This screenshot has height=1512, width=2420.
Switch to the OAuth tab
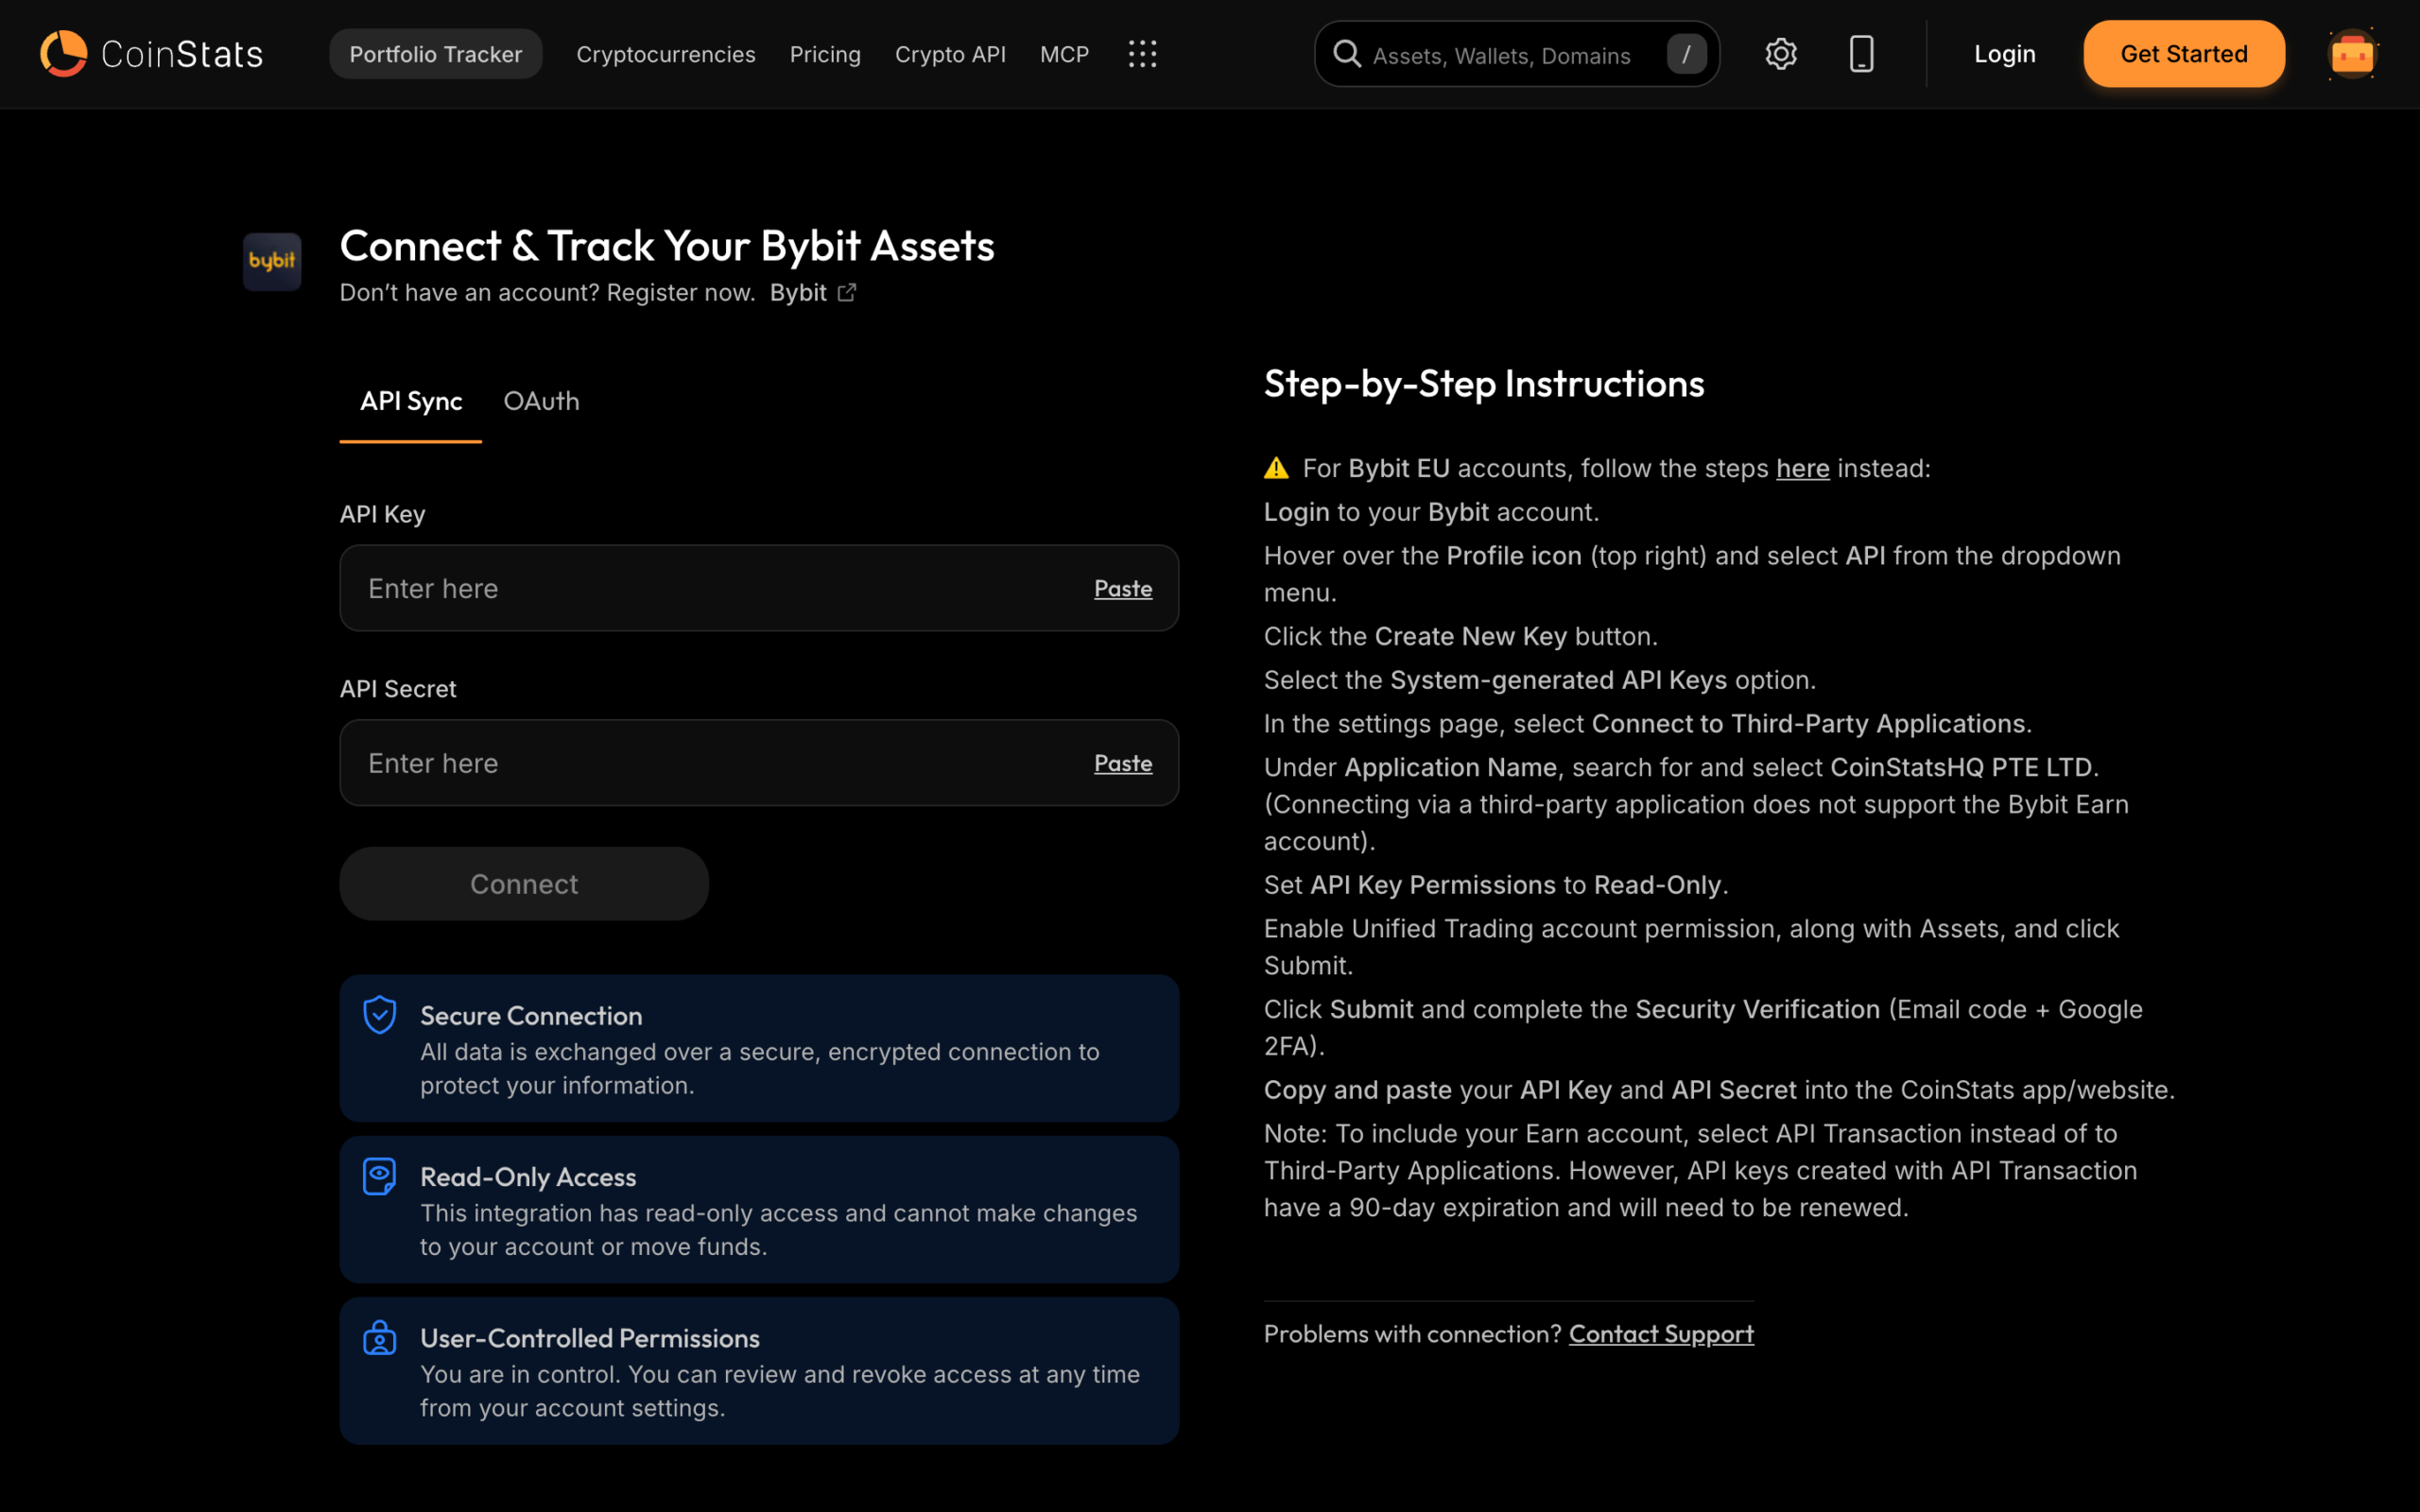pyautogui.click(x=541, y=401)
